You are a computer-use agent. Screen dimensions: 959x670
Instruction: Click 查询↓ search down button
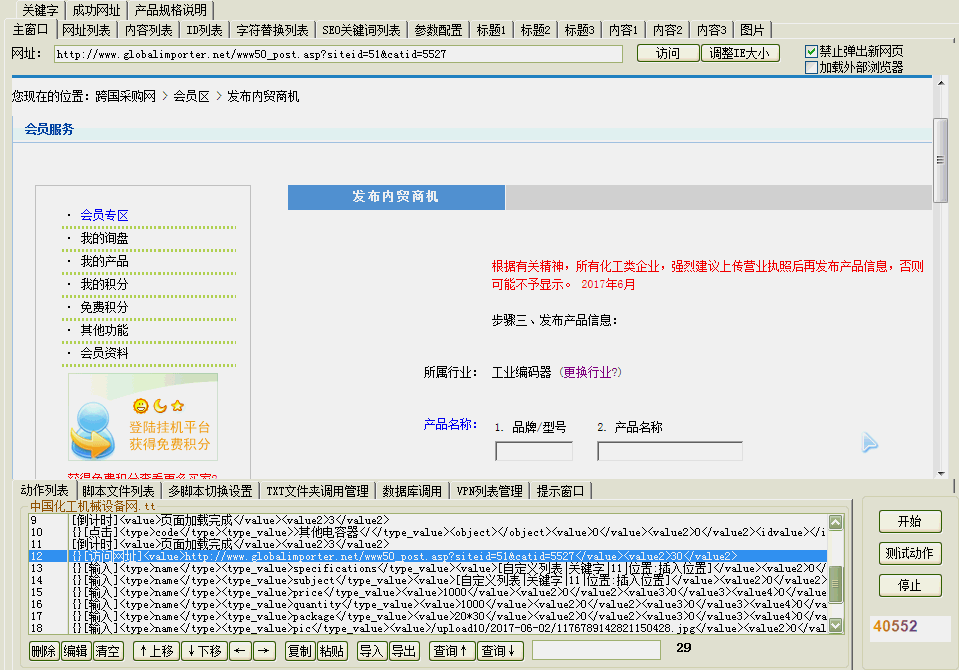click(x=500, y=651)
